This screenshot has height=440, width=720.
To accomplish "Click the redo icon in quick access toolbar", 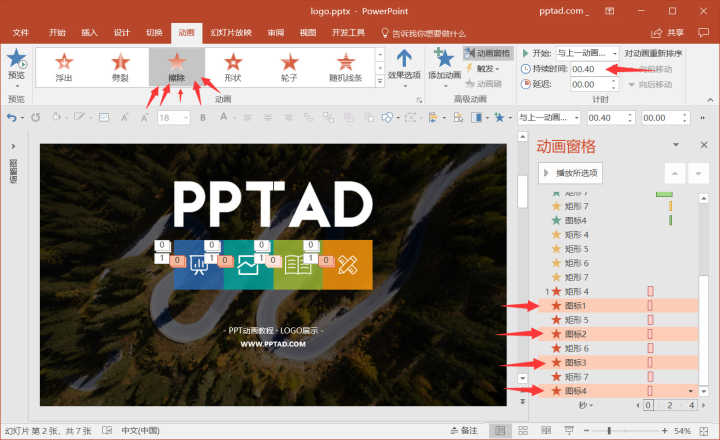I will [36, 118].
